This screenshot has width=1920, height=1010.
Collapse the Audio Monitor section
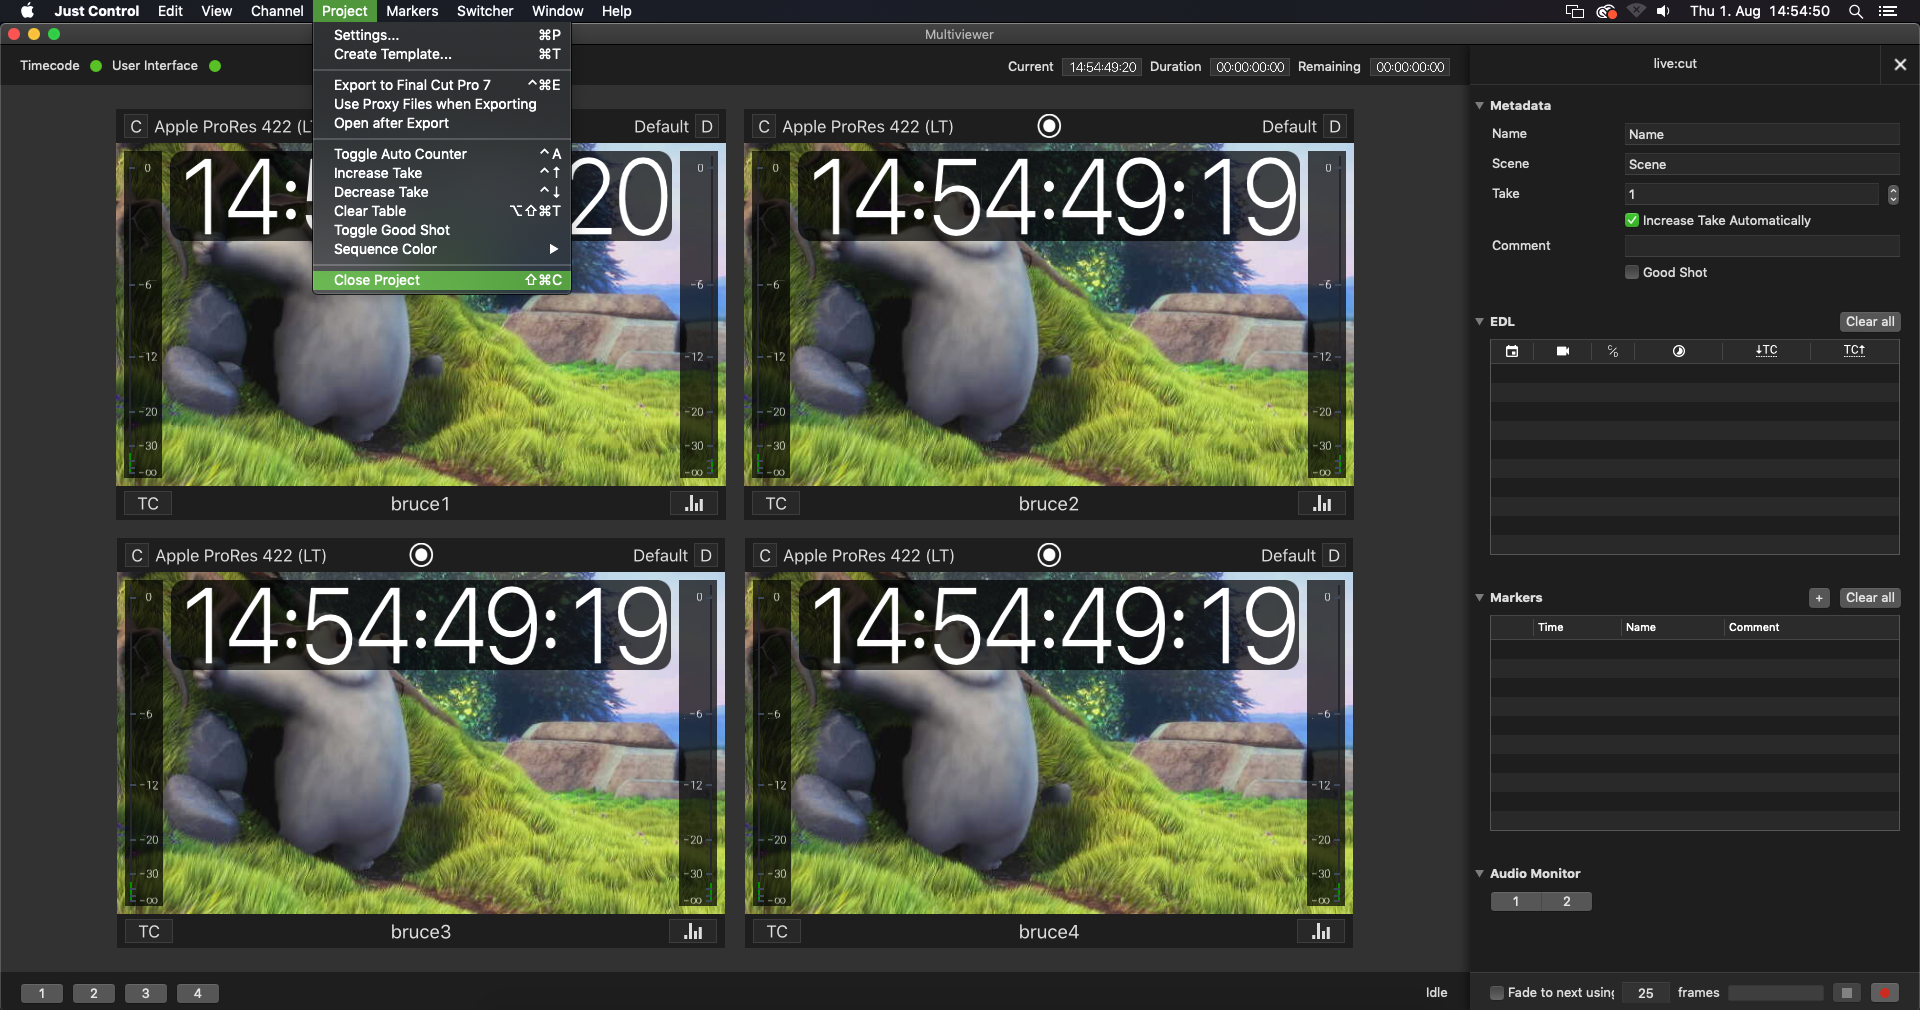click(1480, 873)
